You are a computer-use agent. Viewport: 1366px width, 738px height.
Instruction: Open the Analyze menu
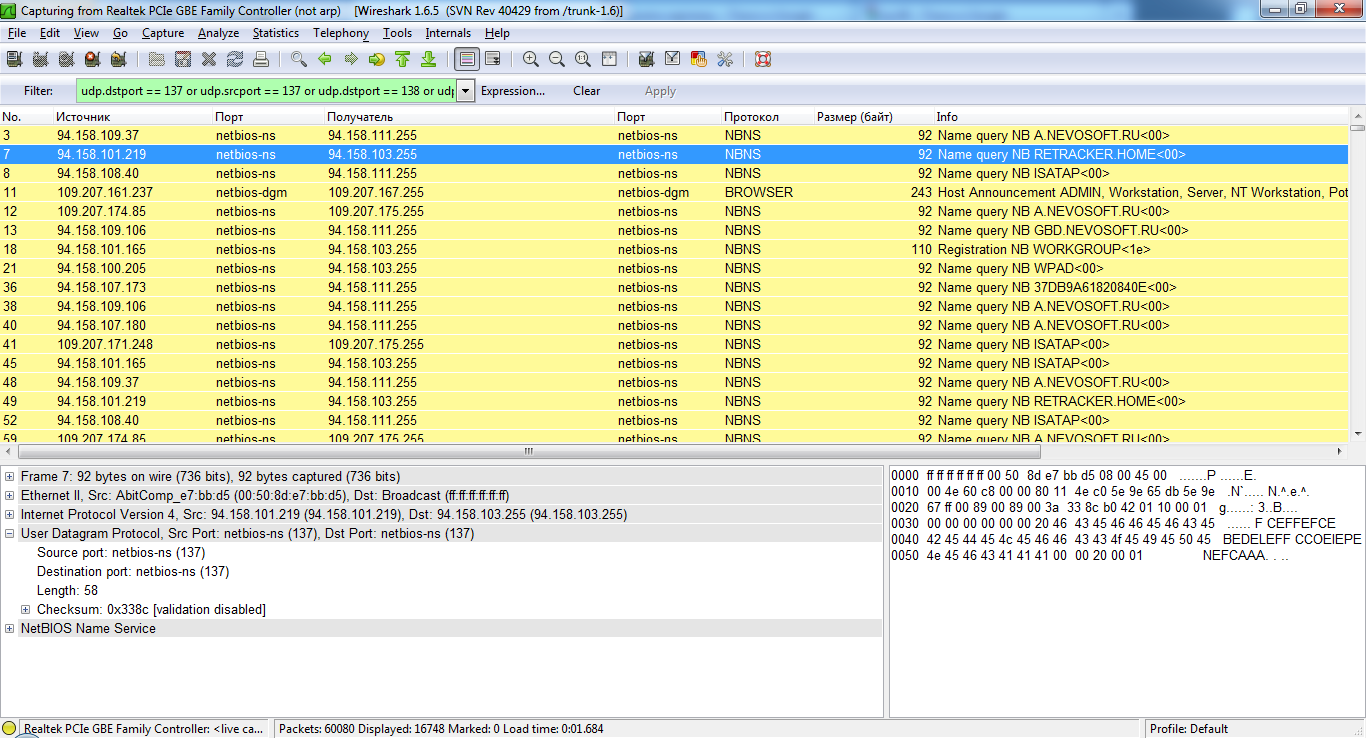click(219, 33)
